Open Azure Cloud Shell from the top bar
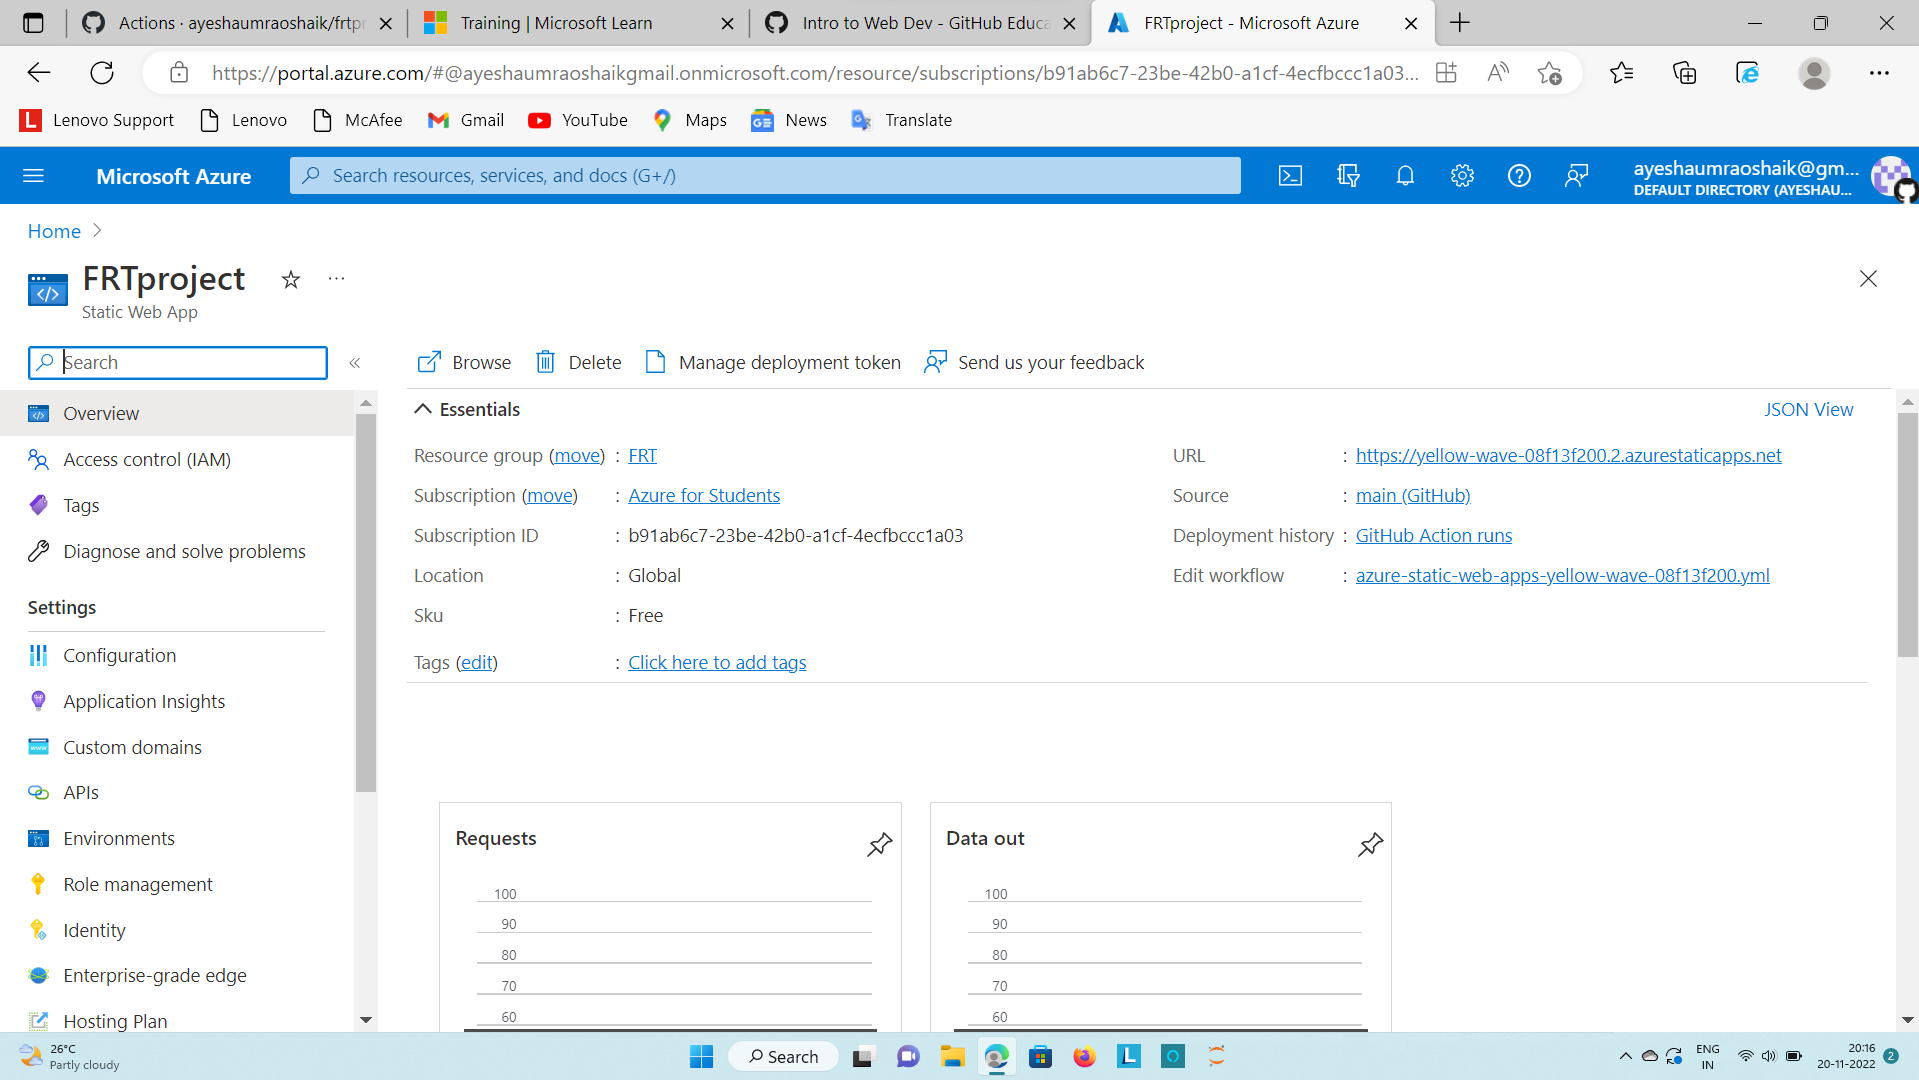This screenshot has height=1080, width=1919. pos(1290,175)
